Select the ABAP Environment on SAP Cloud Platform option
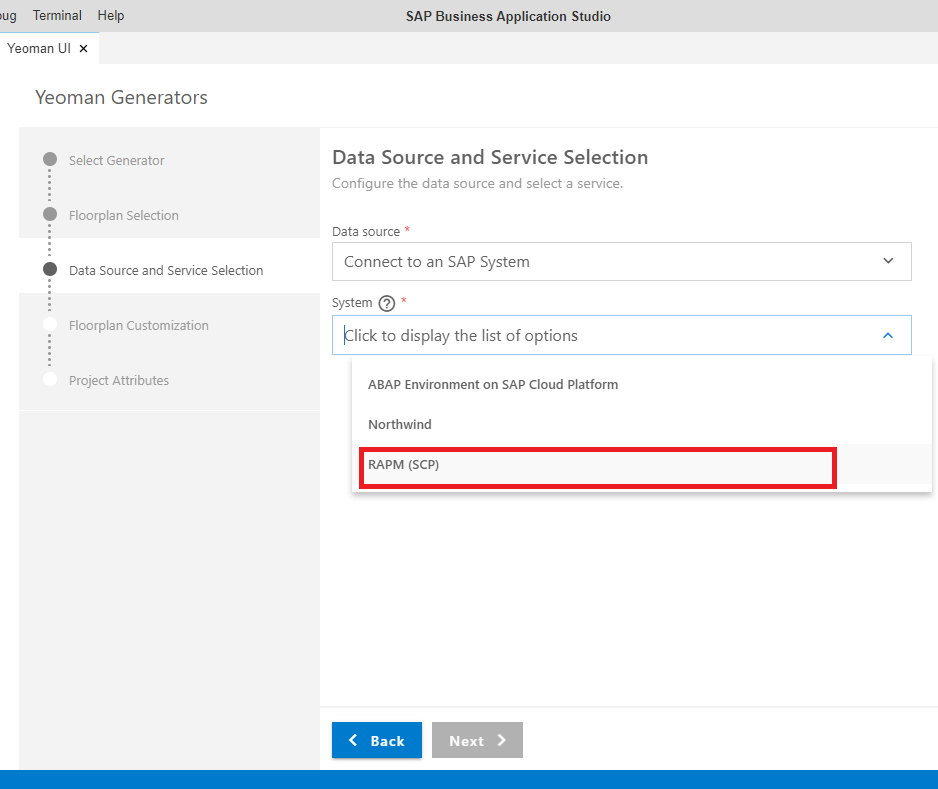Viewport: 938px width, 789px height. point(493,384)
